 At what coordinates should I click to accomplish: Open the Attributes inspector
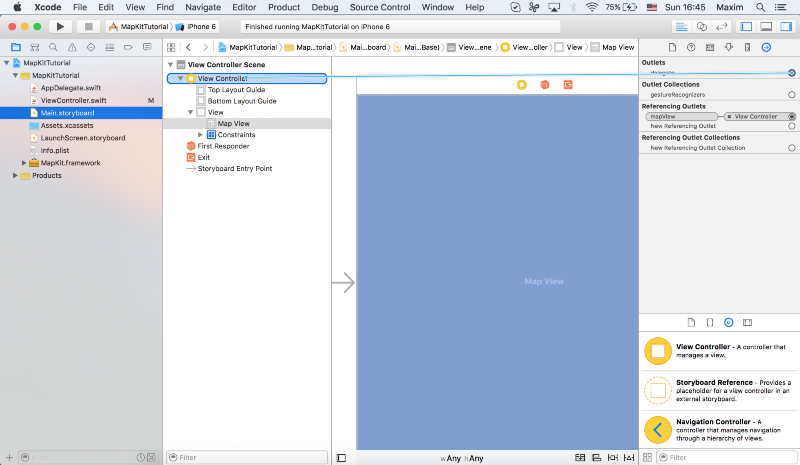coord(729,47)
